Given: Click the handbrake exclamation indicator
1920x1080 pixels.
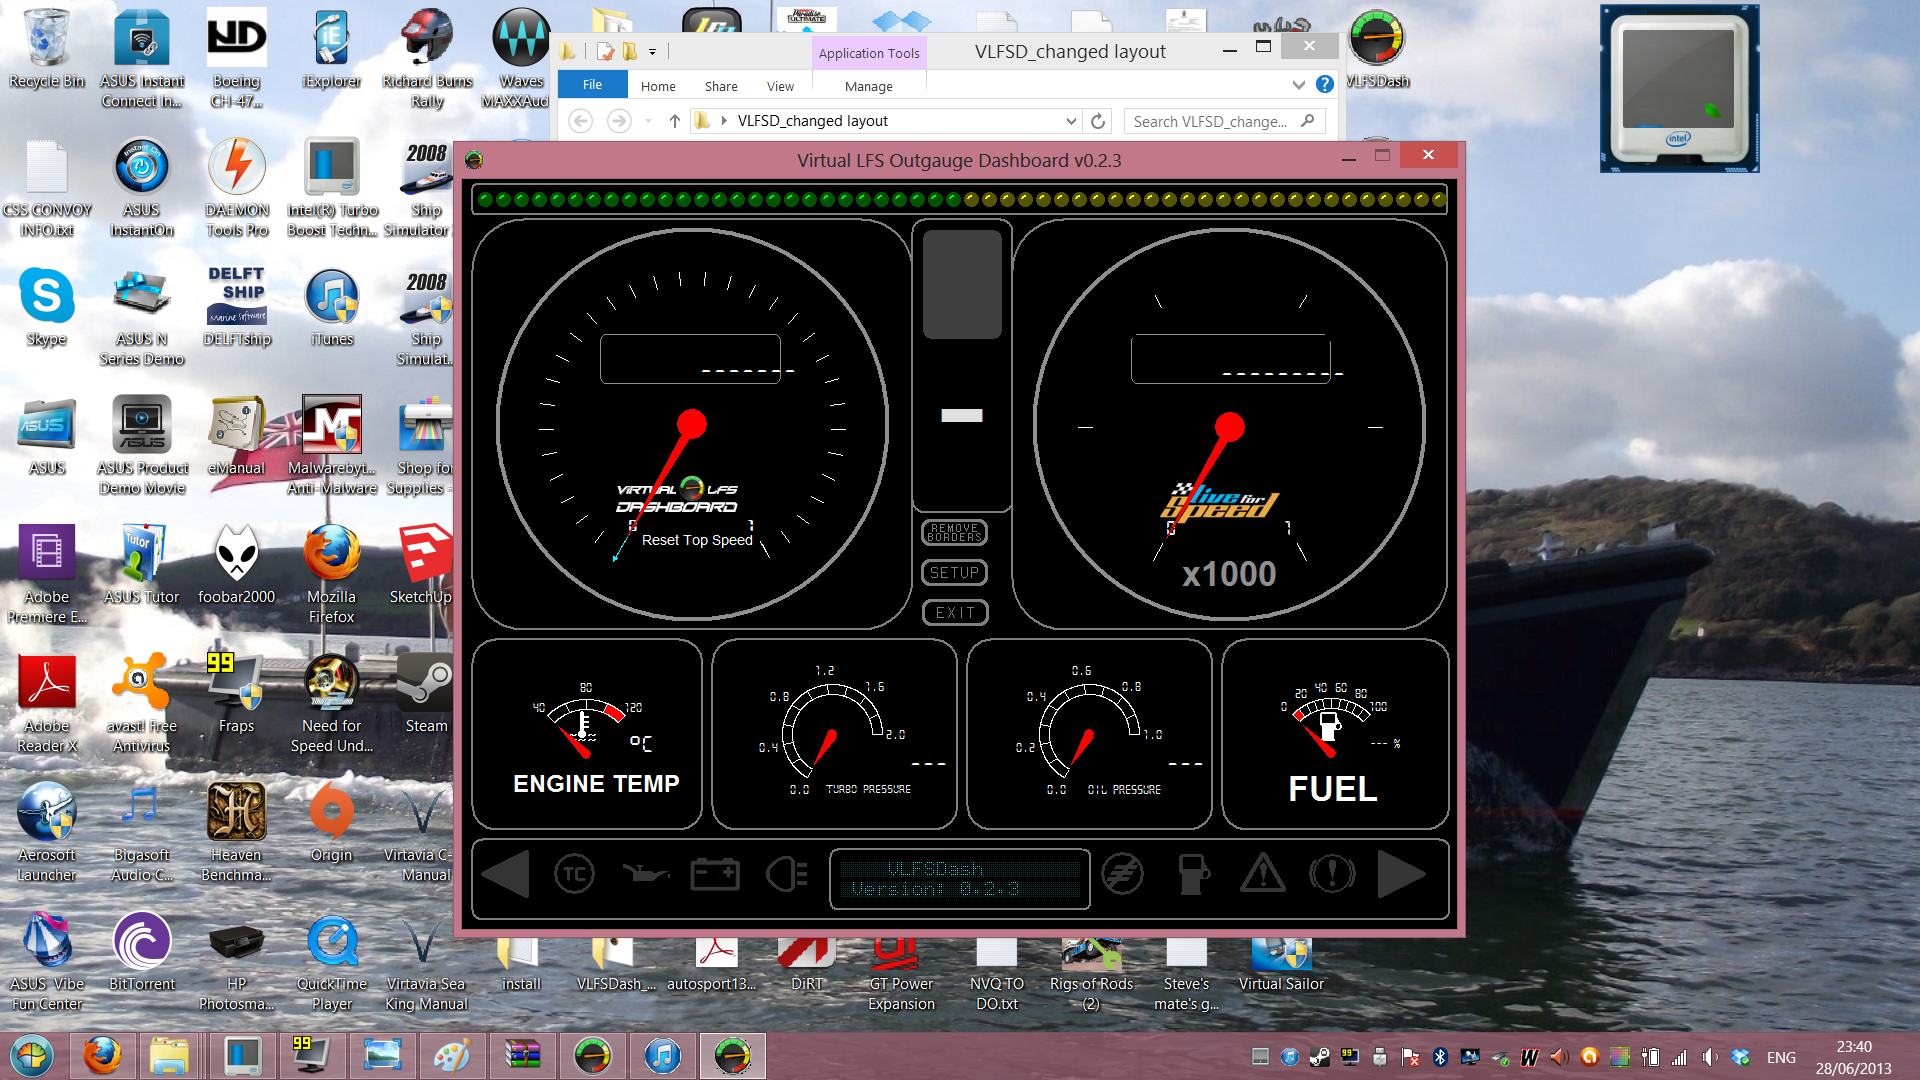Looking at the screenshot, I should pyautogui.click(x=1332, y=875).
